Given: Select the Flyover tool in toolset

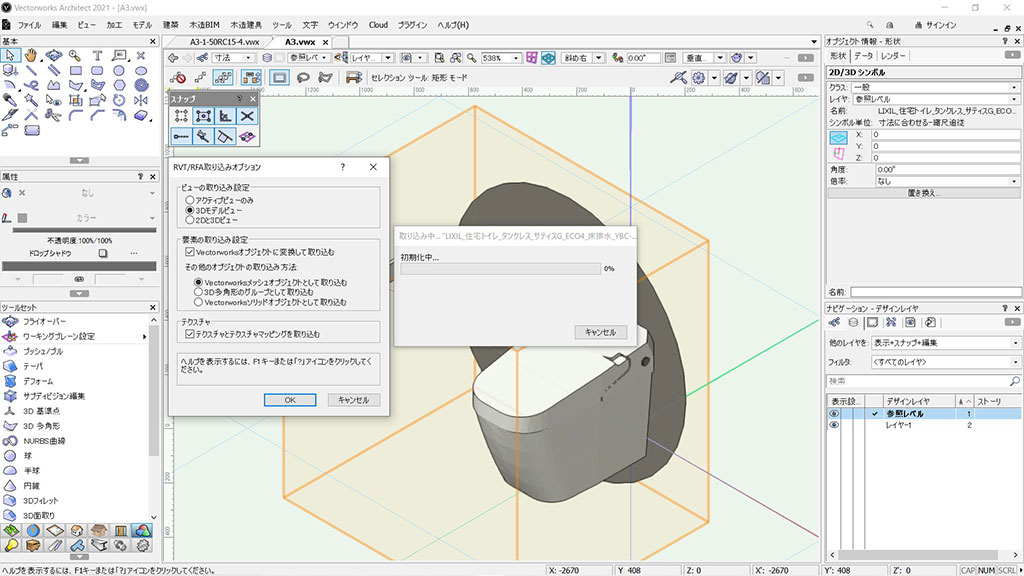Looking at the screenshot, I should 43,321.
